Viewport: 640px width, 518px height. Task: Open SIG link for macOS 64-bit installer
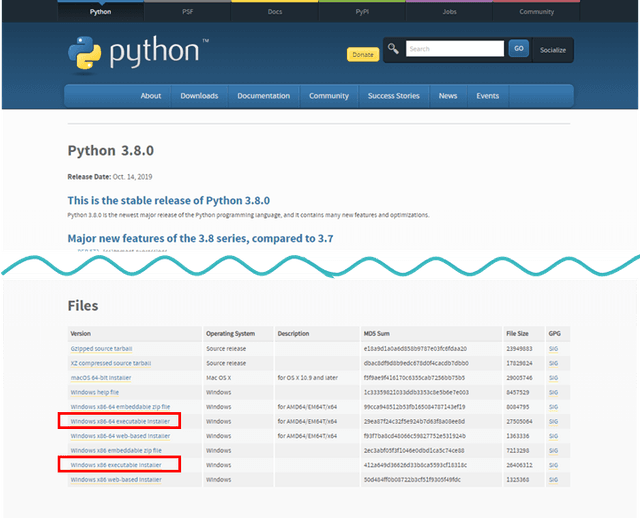(x=553, y=378)
